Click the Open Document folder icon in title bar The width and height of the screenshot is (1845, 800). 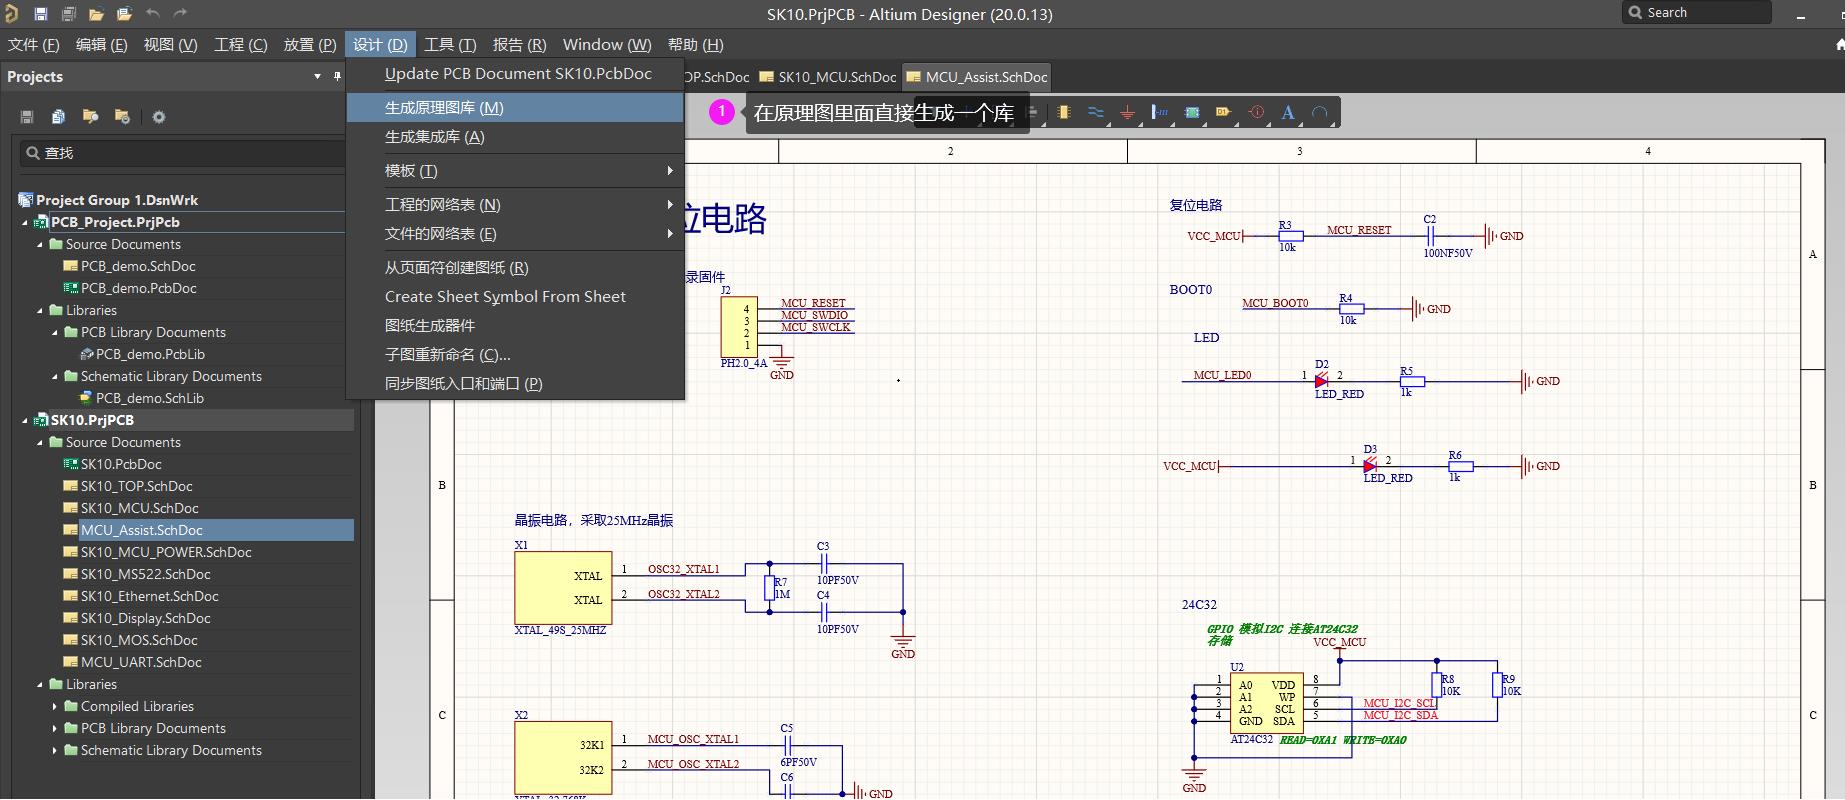click(x=96, y=14)
